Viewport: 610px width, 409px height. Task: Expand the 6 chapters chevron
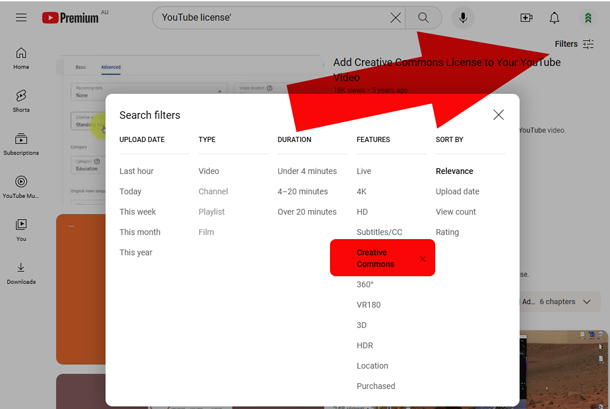587,302
